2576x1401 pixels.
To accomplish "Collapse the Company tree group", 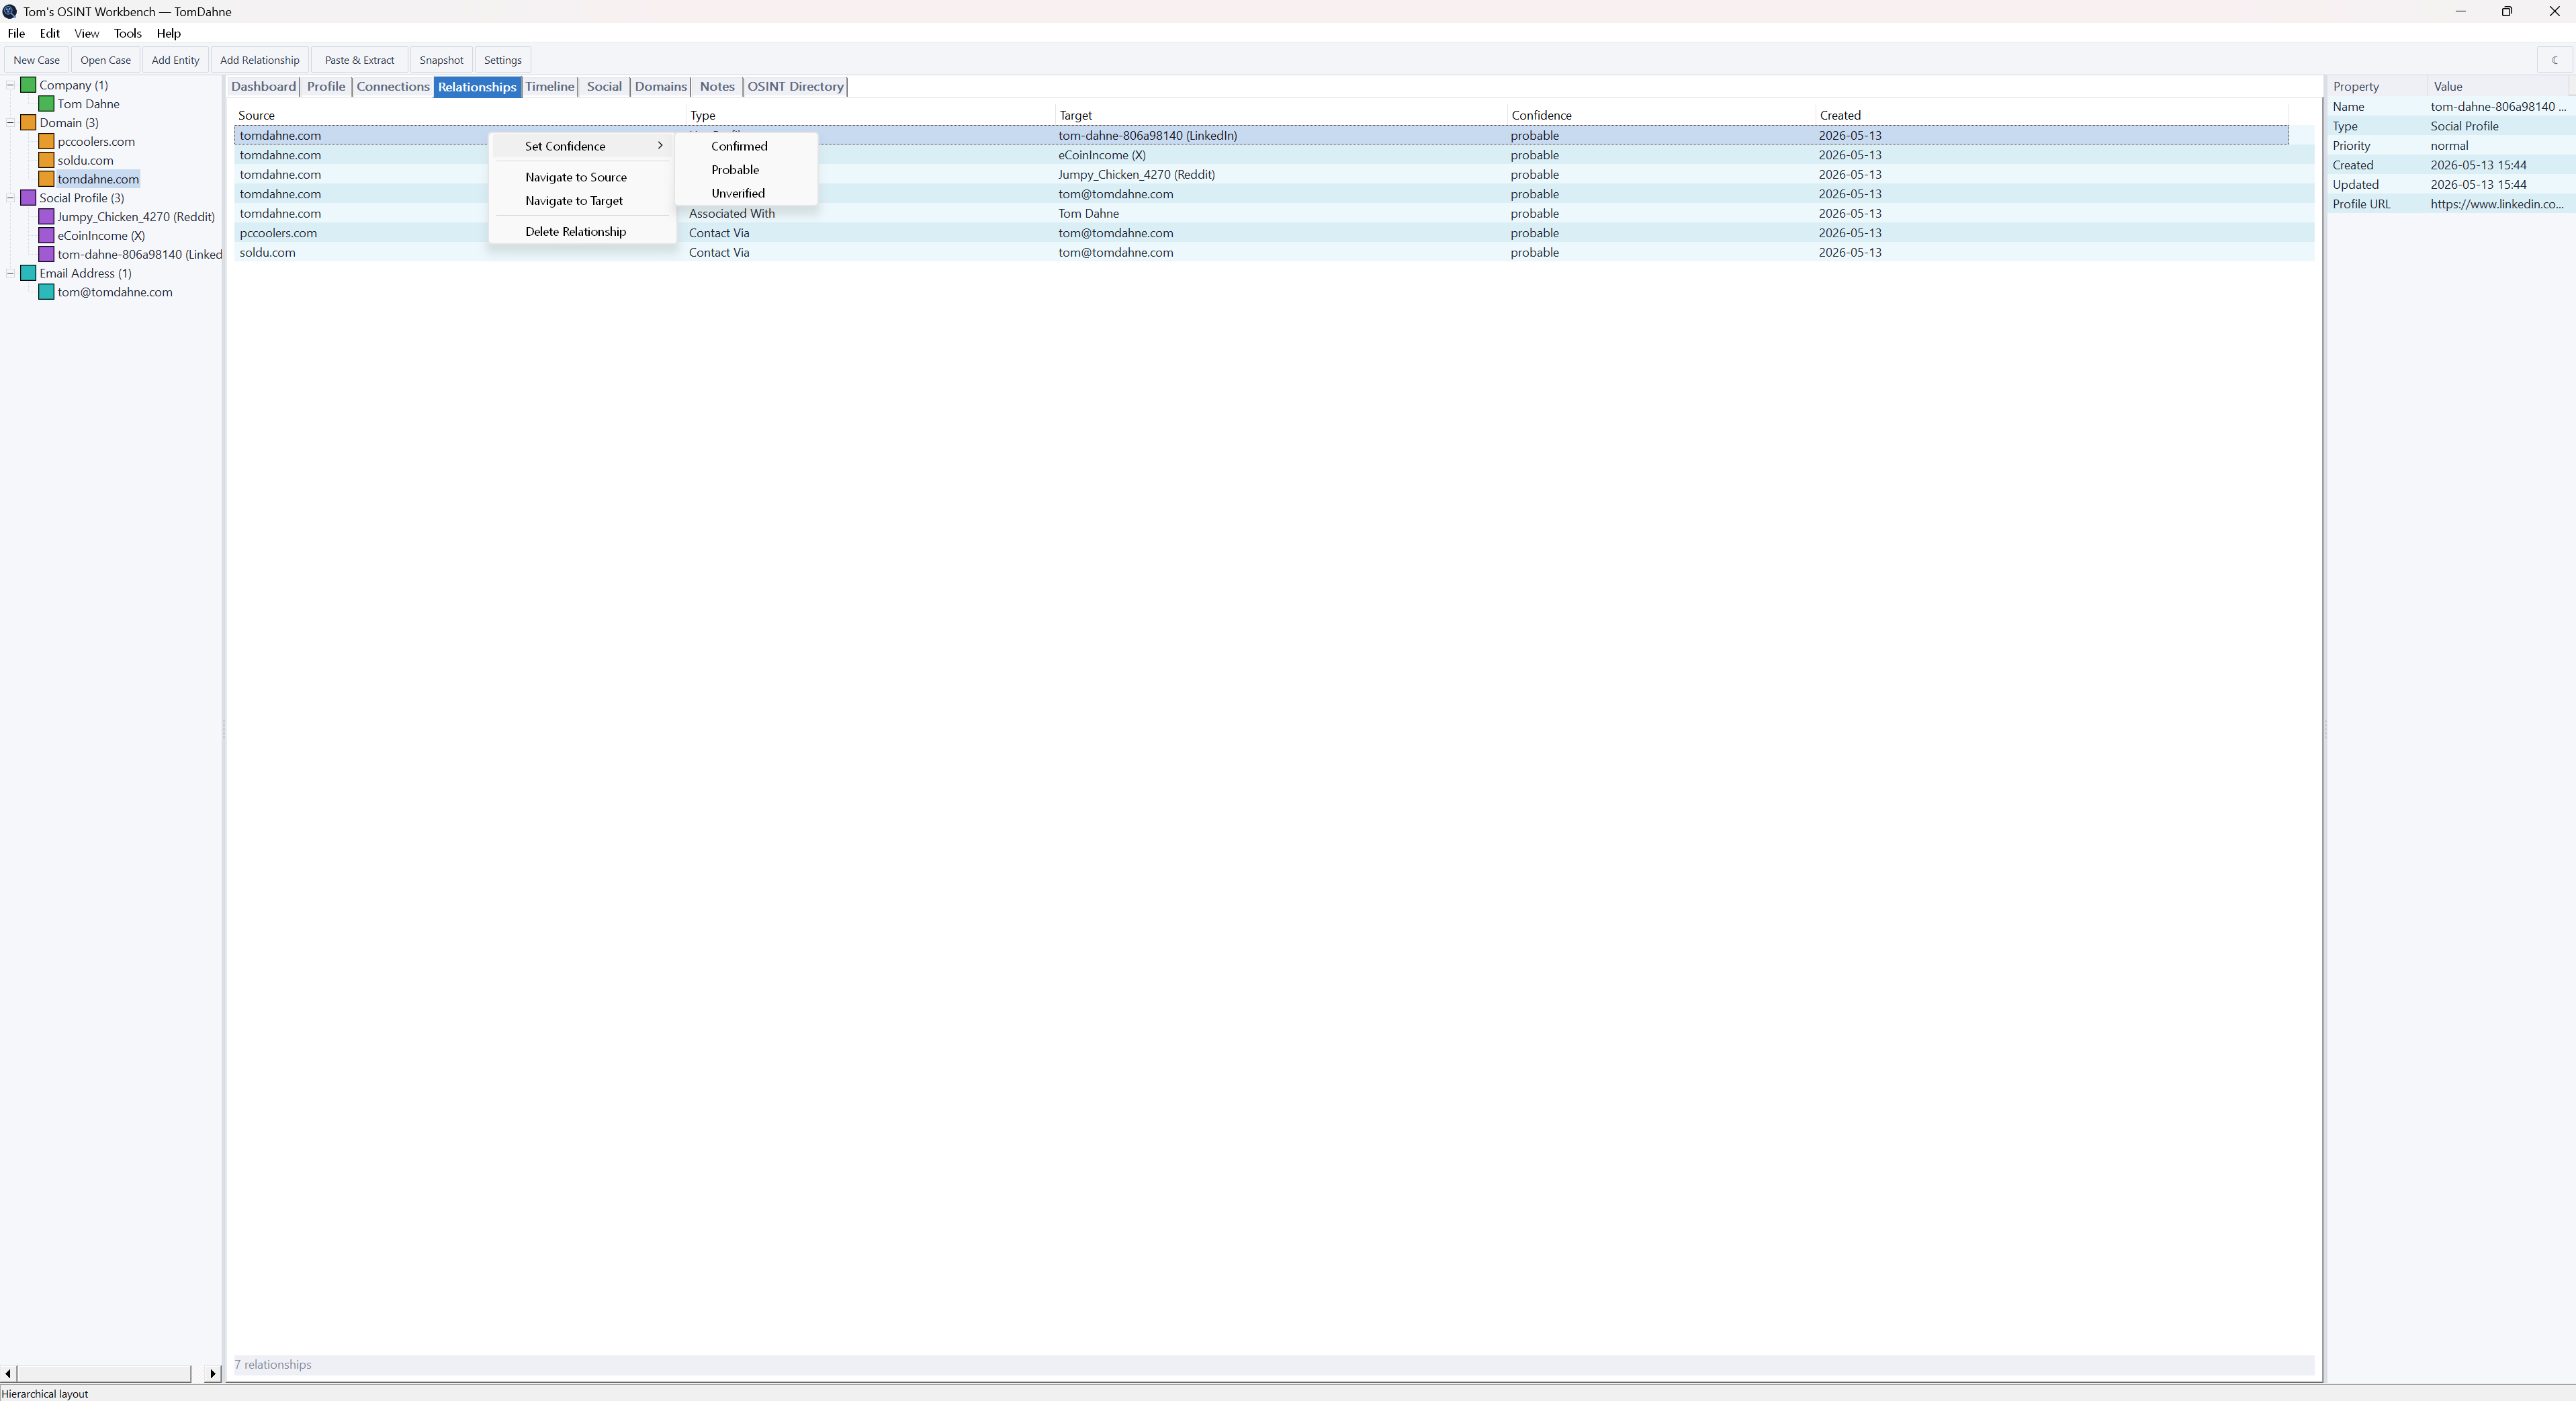I will (10, 85).
